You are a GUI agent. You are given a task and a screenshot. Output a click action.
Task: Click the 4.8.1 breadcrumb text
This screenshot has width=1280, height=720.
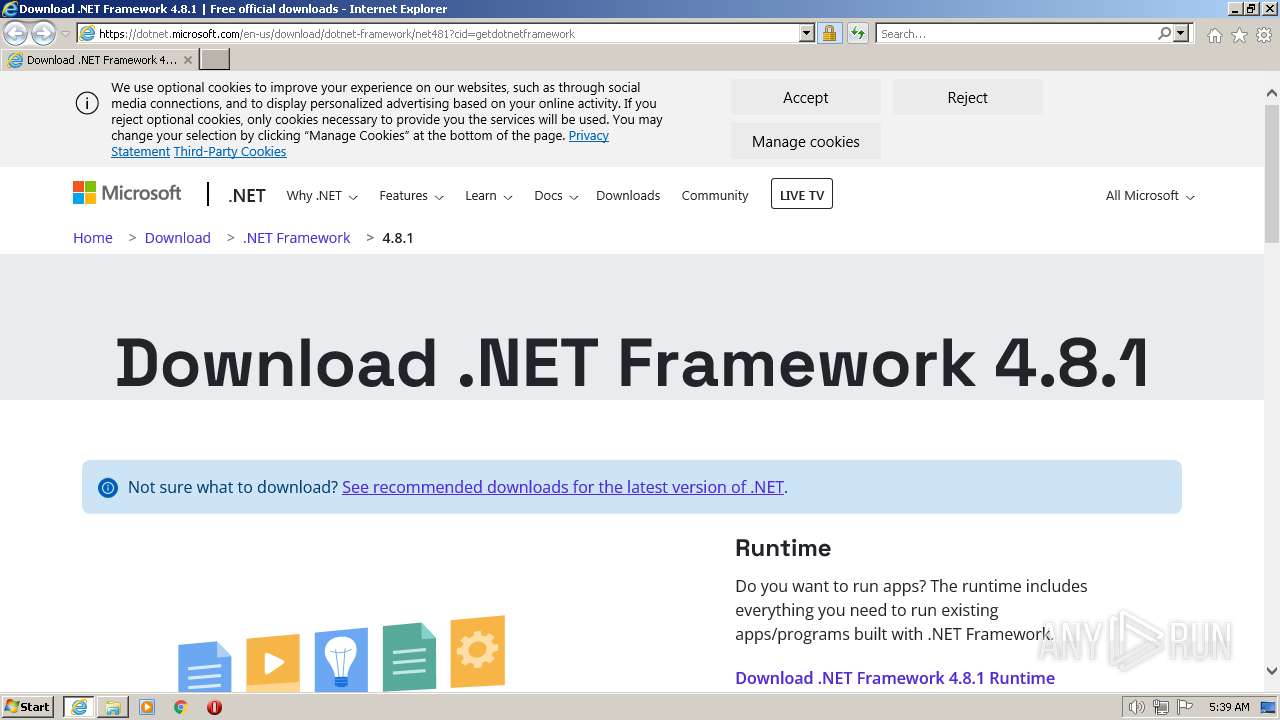click(x=398, y=238)
